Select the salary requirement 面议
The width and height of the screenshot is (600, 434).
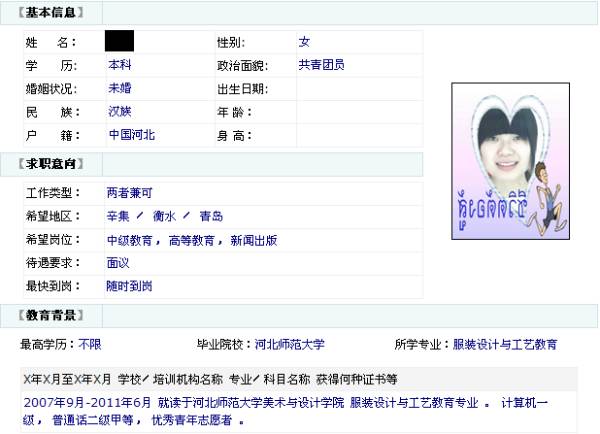click(118, 263)
